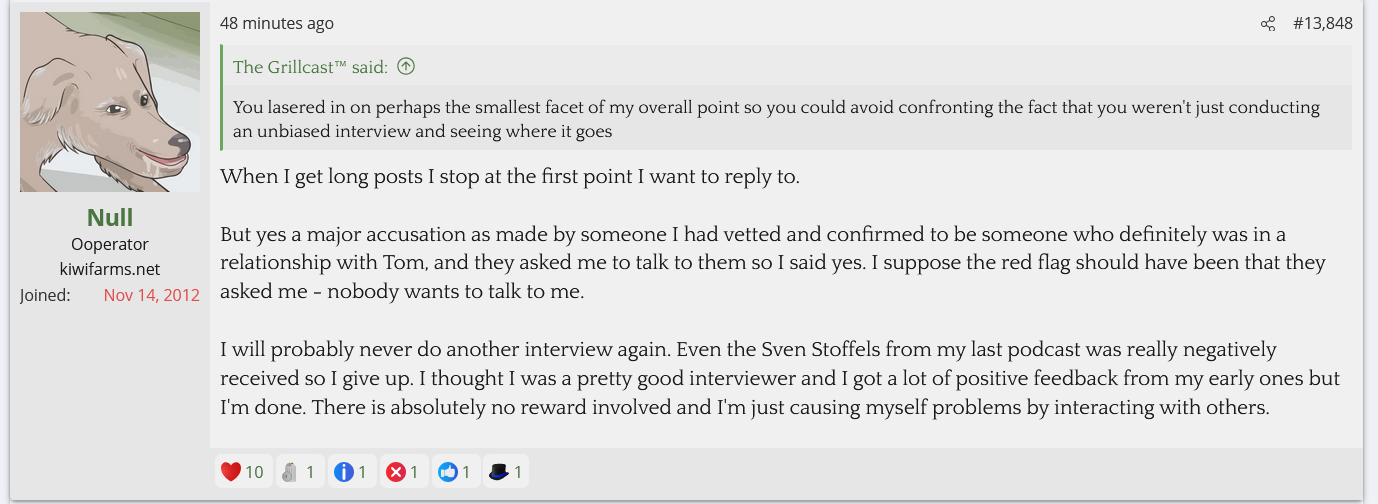Click the heart reaction count of 10
Screen dimensions: 1378x504
pyautogui.click(x=254, y=471)
